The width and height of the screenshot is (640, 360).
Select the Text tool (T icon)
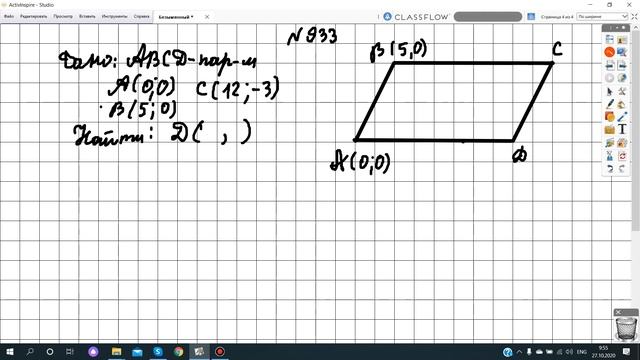(622, 130)
